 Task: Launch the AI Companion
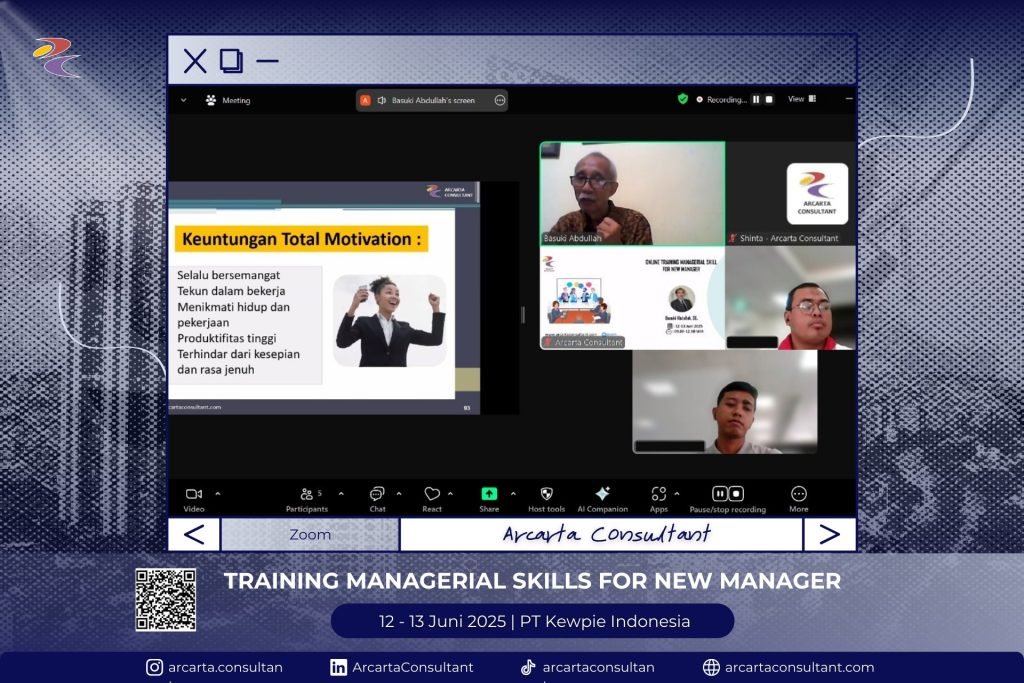[x=602, y=494]
